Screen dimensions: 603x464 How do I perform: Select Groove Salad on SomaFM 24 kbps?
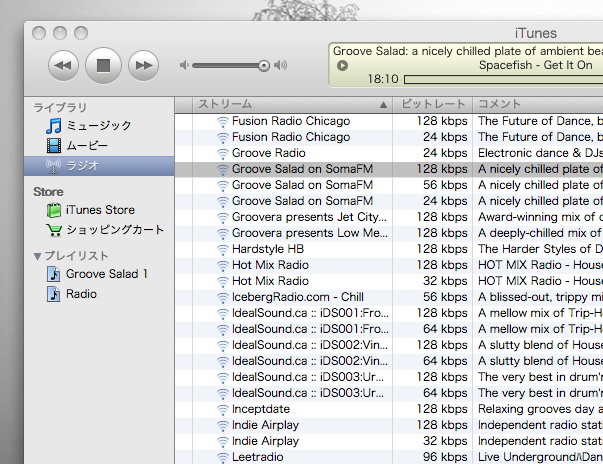click(389, 201)
